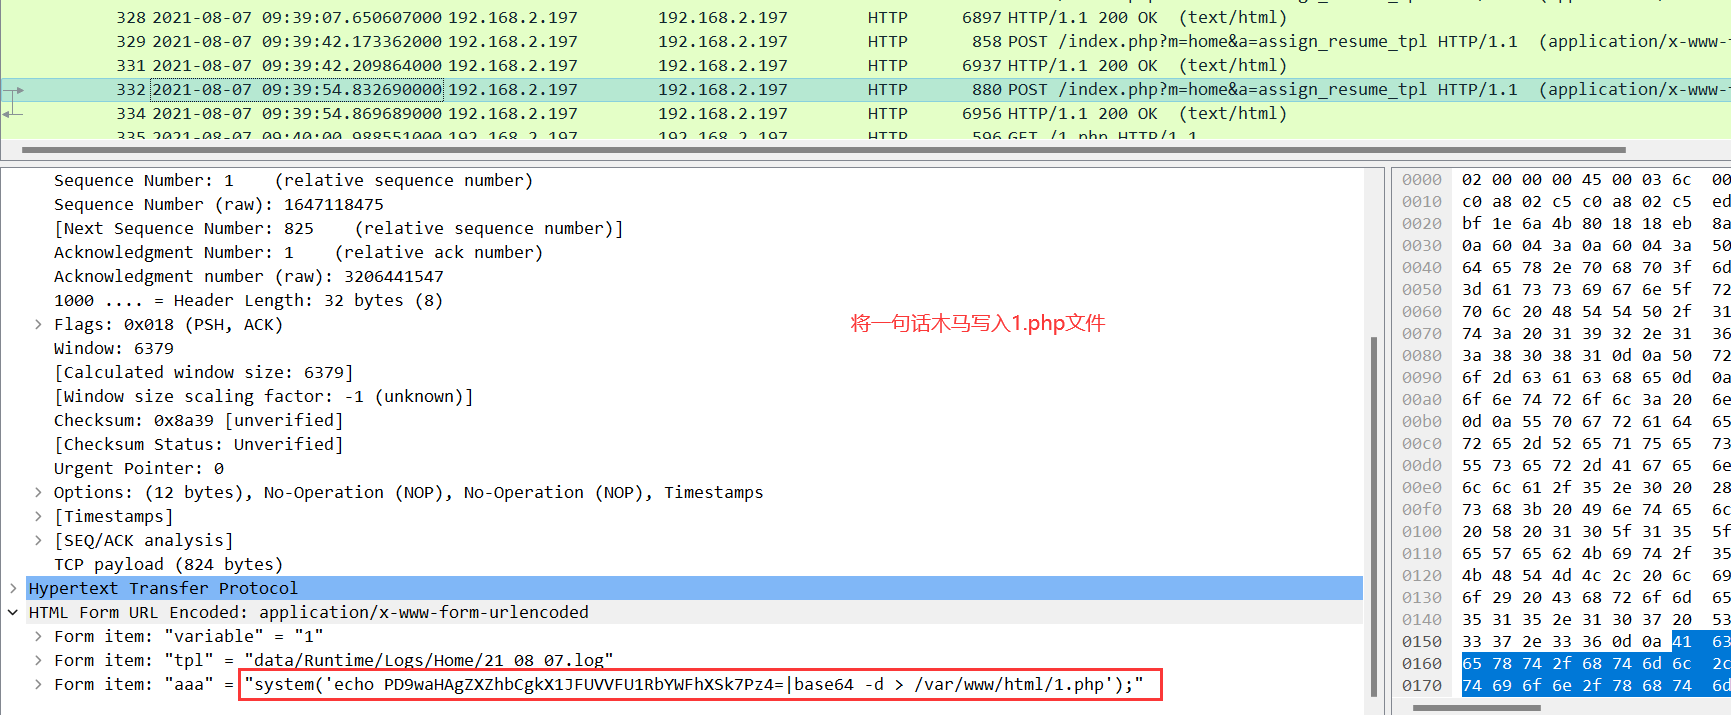Screen dimensions: 1731x715
Task: Expand the [Timestamps] node
Action: (x=38, y=516)
